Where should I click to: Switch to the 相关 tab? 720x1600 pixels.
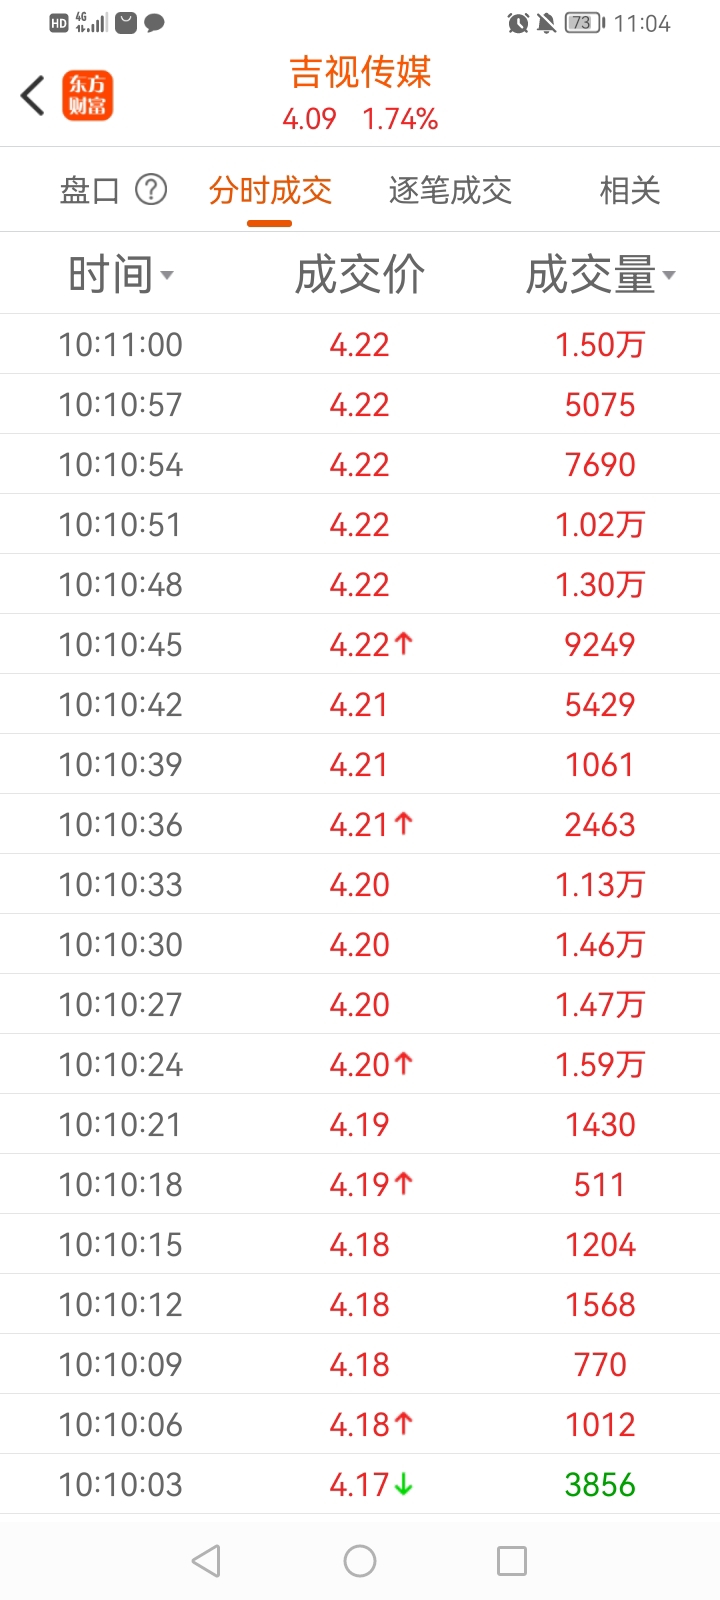click(x=630, y=190)
